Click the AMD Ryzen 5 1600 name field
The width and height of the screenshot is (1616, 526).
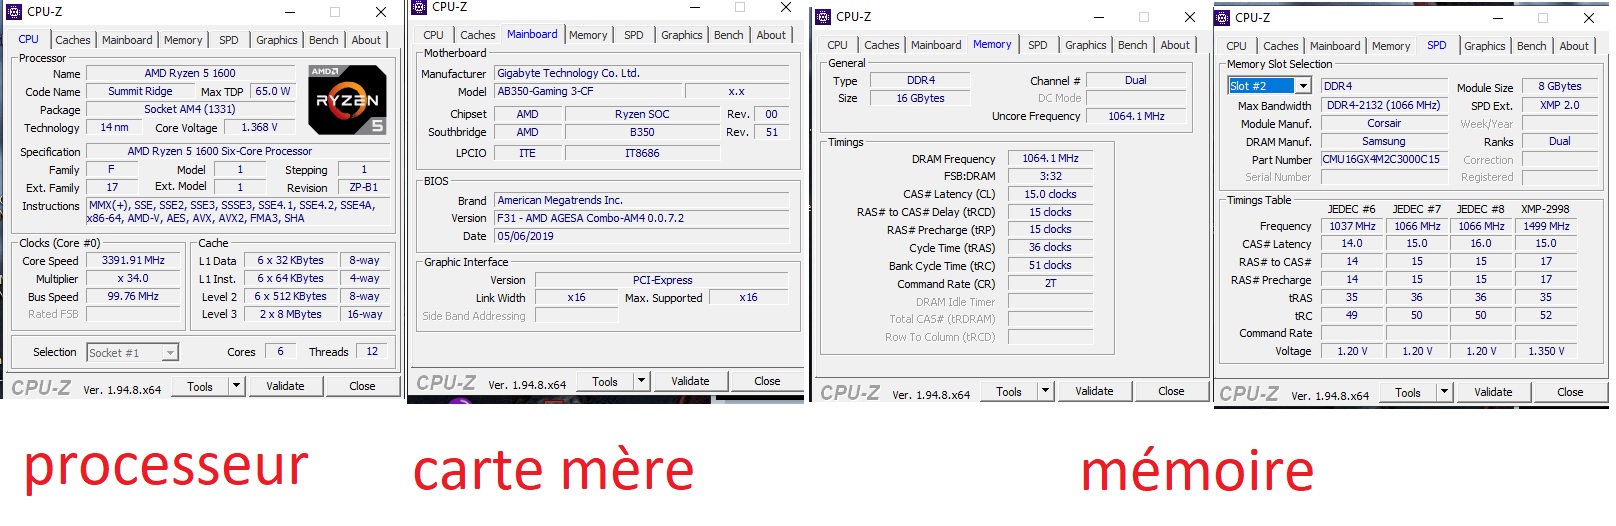coord(190,73)
